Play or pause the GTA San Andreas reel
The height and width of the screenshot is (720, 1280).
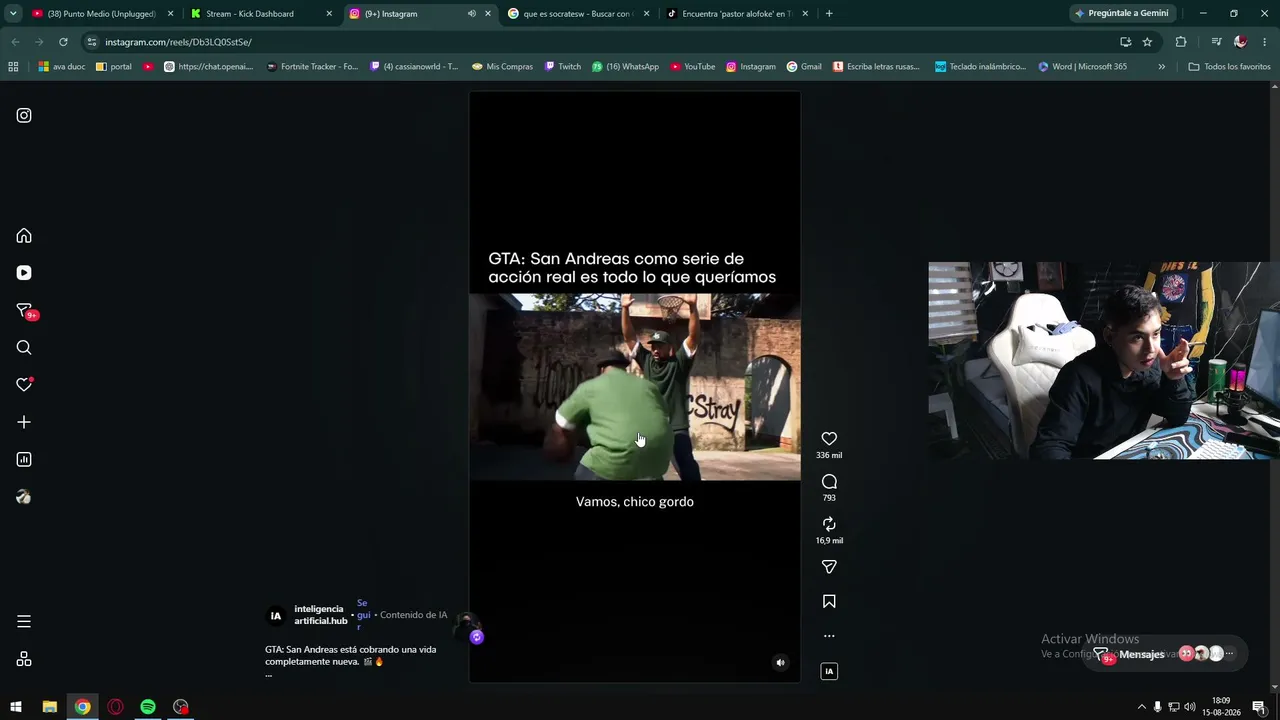tap(634, 387)
